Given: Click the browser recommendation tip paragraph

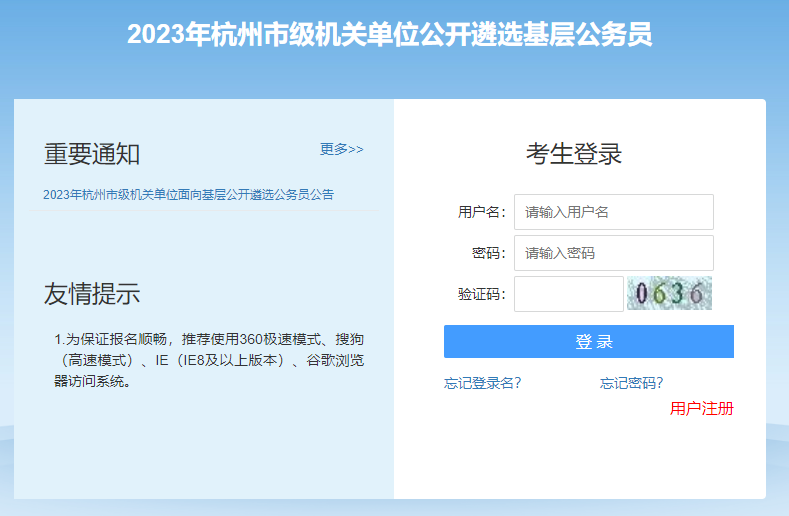Looking at the screenshot, I should pyautogui.click(x=209, y=359).
